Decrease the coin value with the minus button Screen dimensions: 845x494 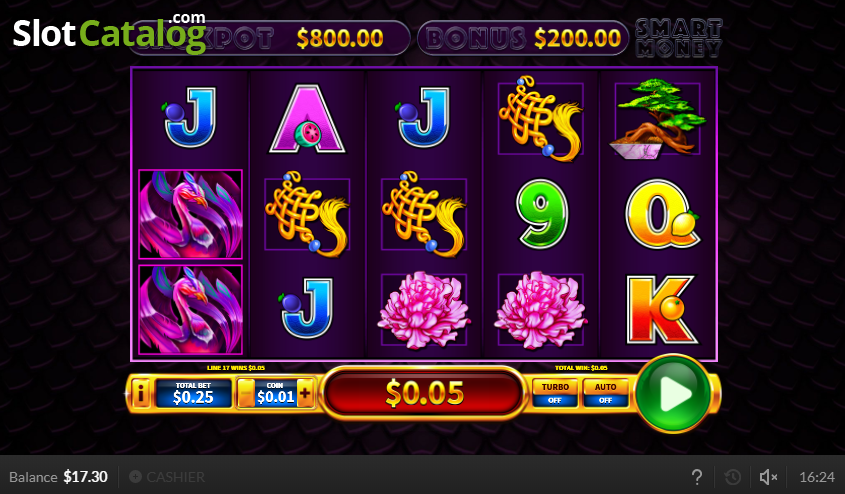246,393
